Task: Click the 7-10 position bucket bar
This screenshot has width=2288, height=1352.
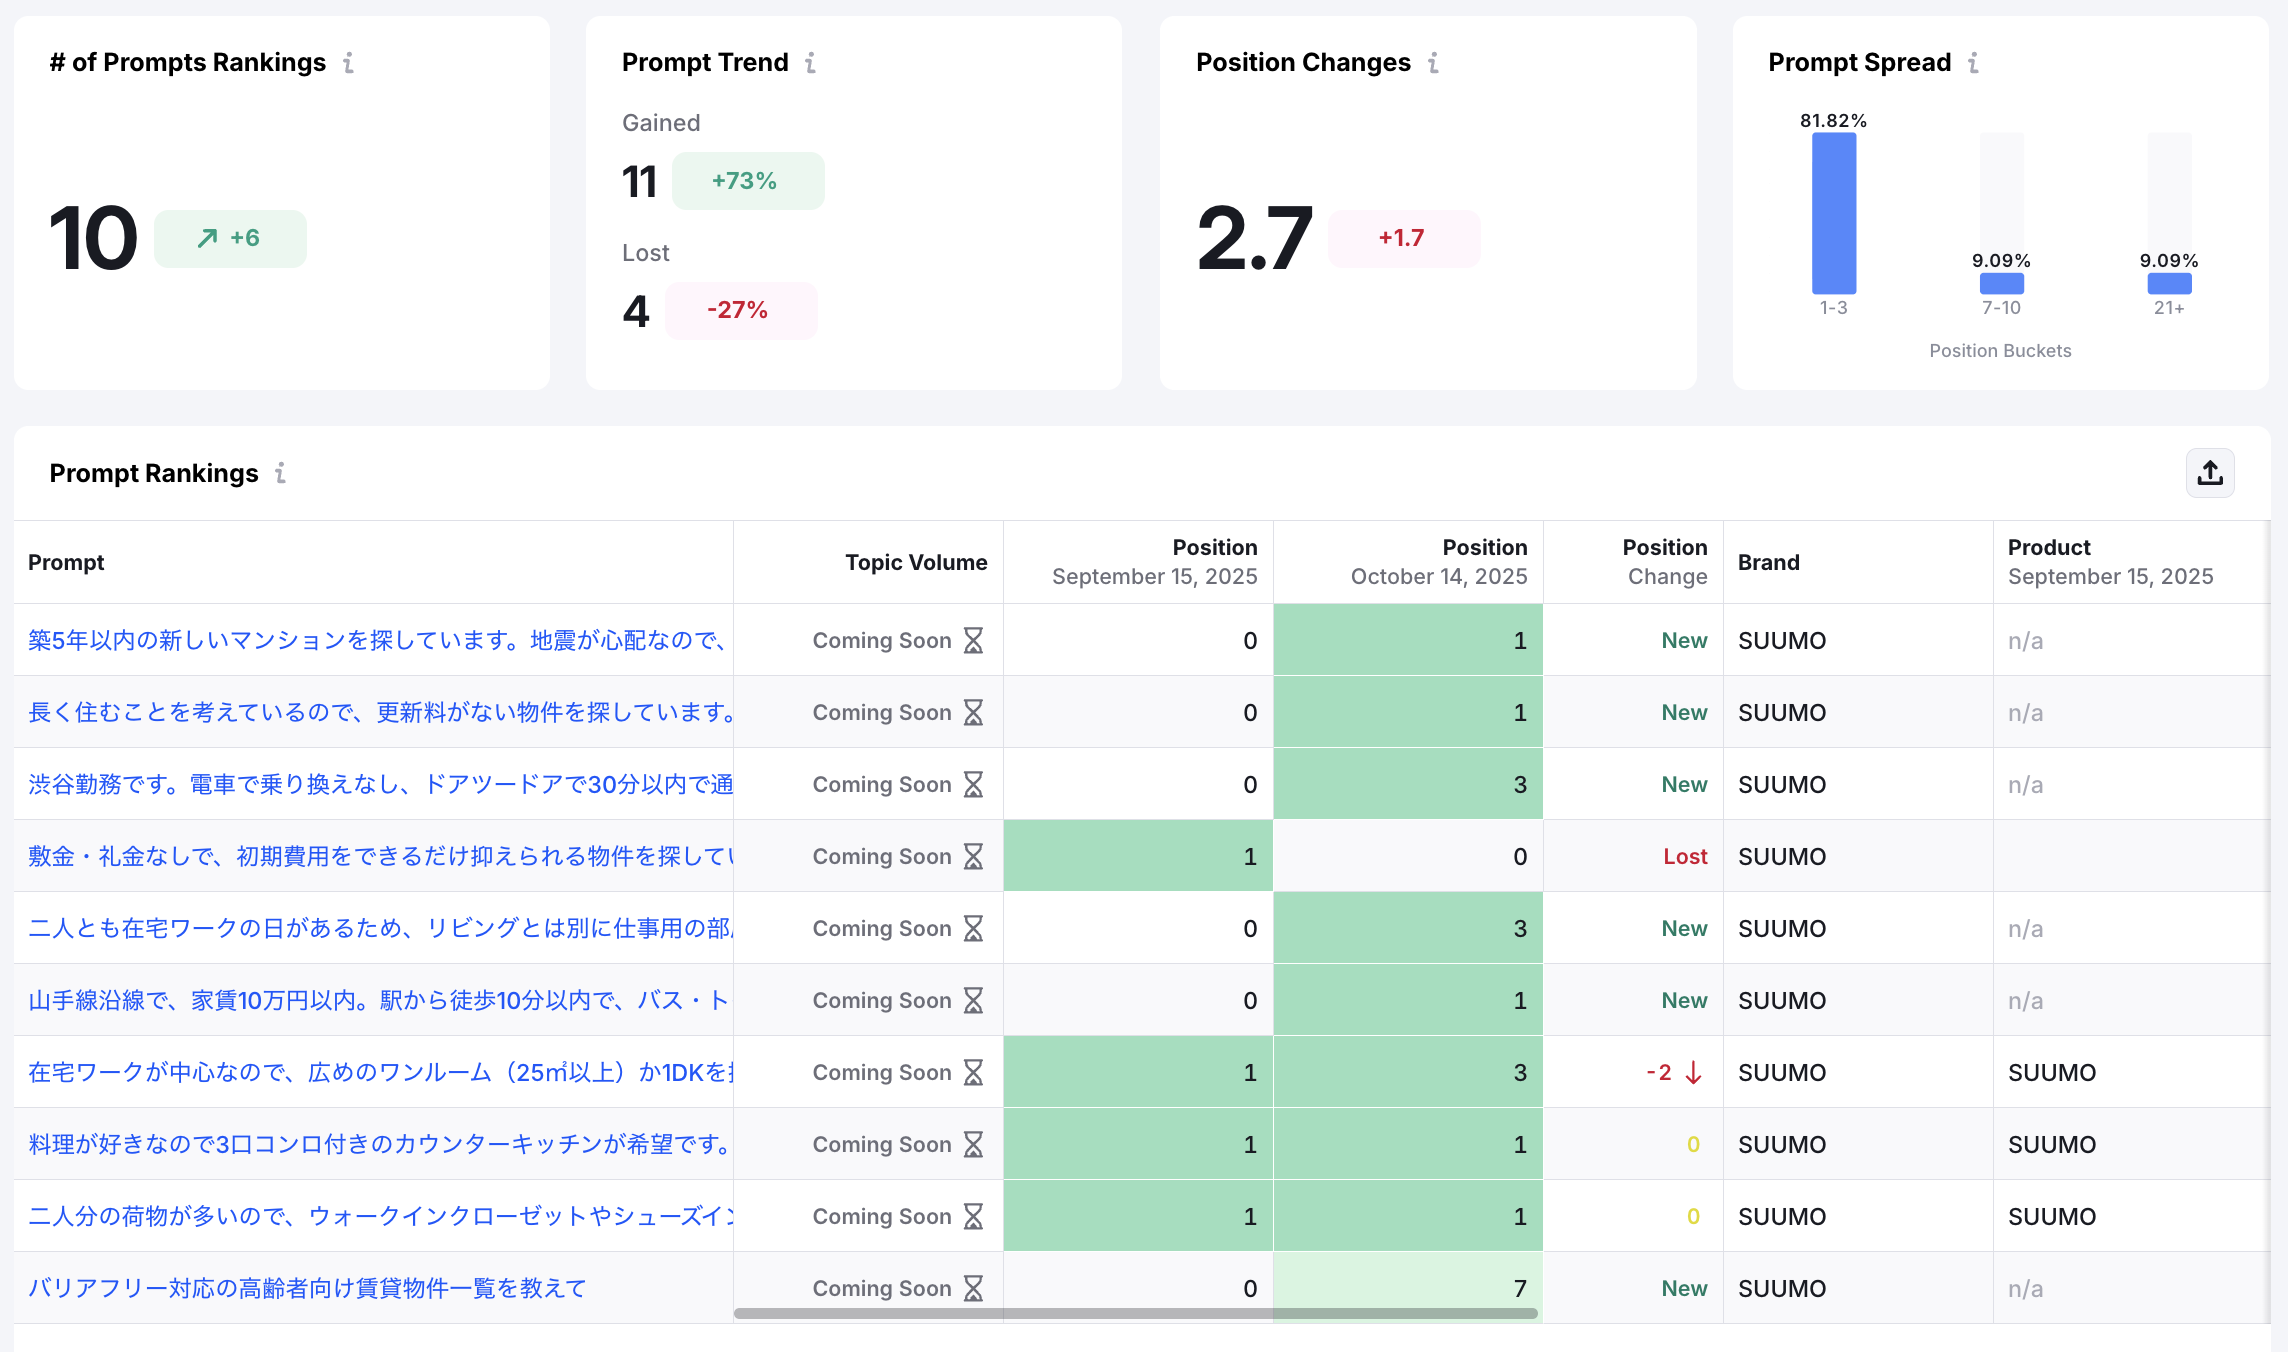Action: click(2001, 283)
